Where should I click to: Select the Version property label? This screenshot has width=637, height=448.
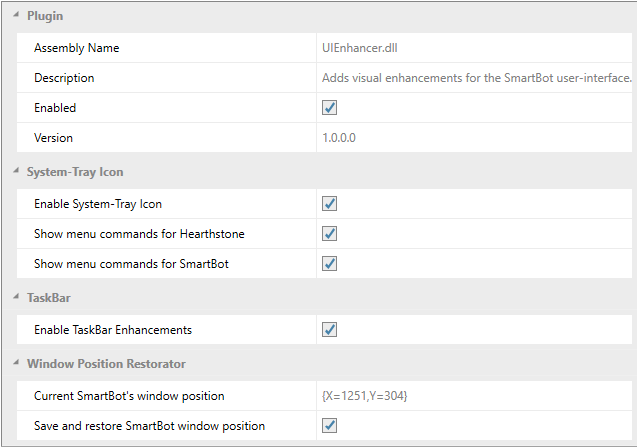click(x=54, y=138)
